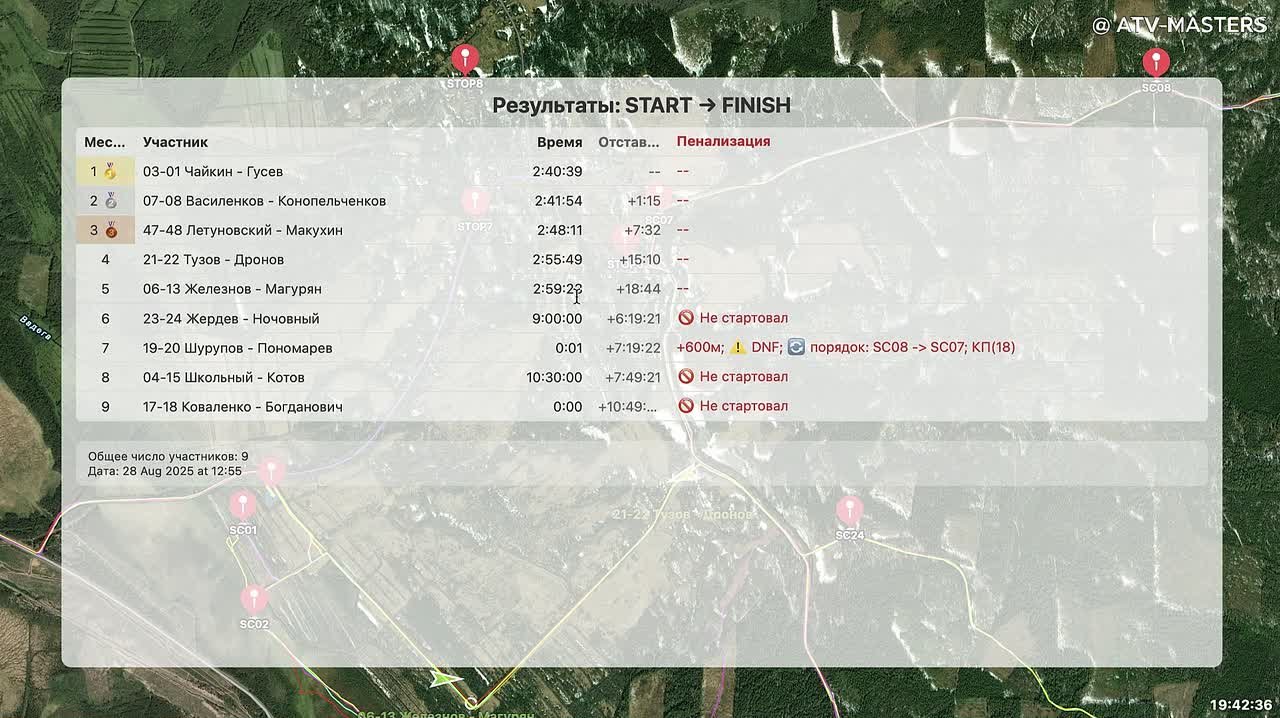Click the gap value +7:19:22

[x=634, y=348]
